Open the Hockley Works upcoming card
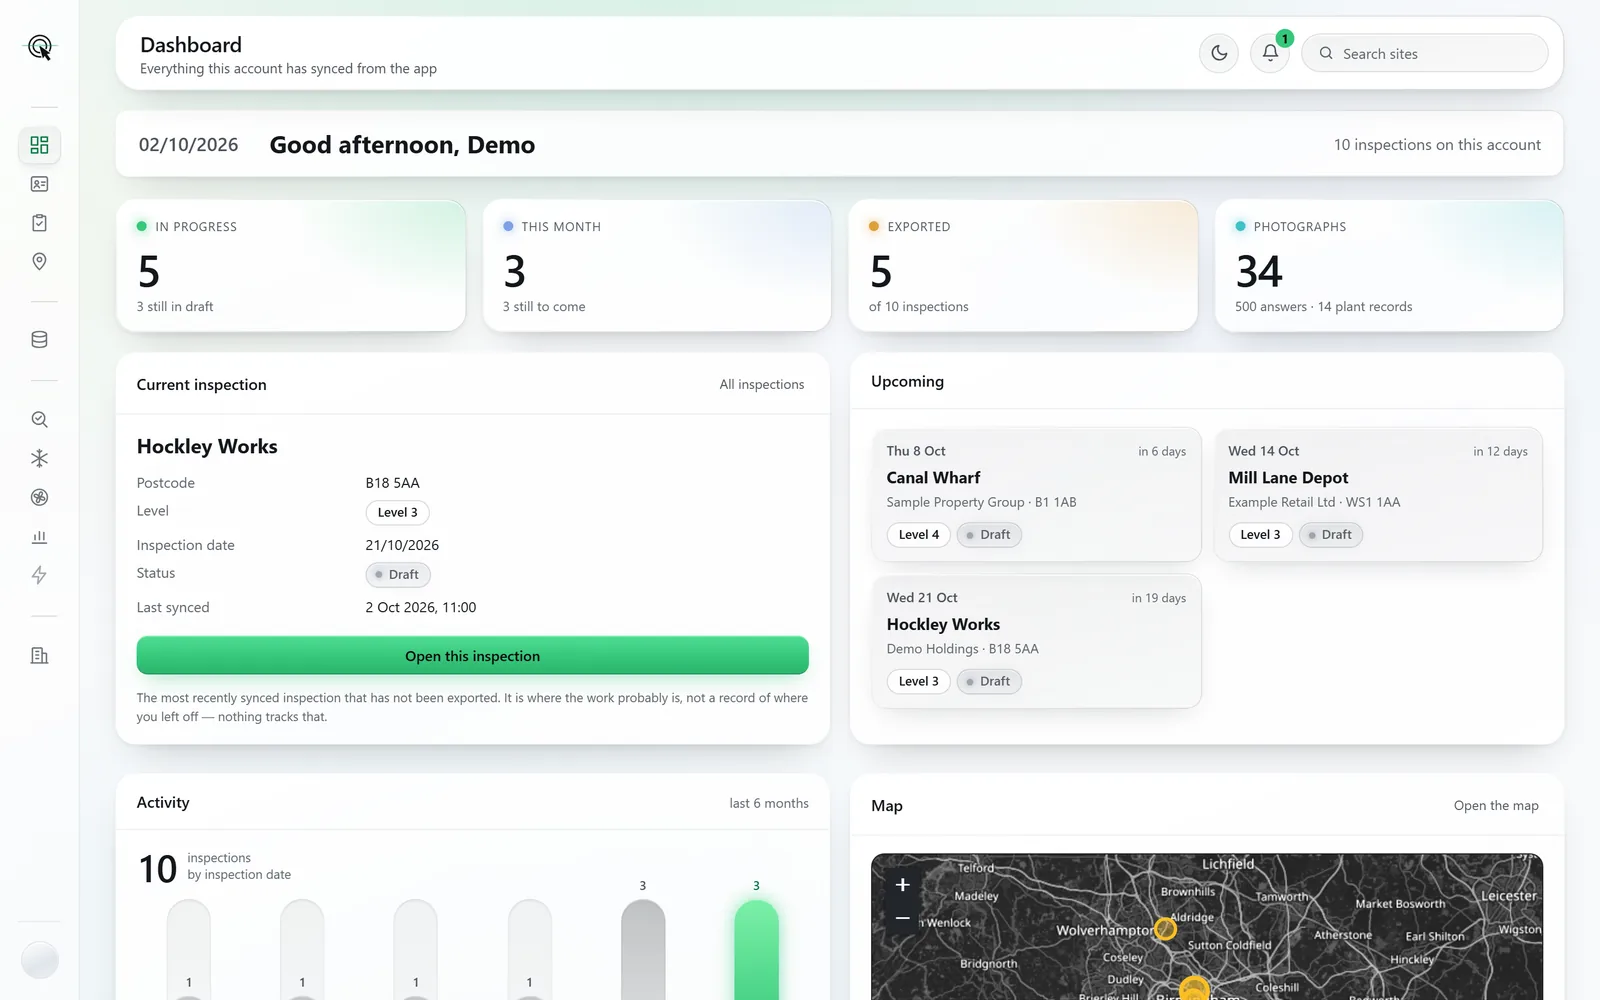The height and width of the screenshot is (1000, 1600). tap(1036, 641)
